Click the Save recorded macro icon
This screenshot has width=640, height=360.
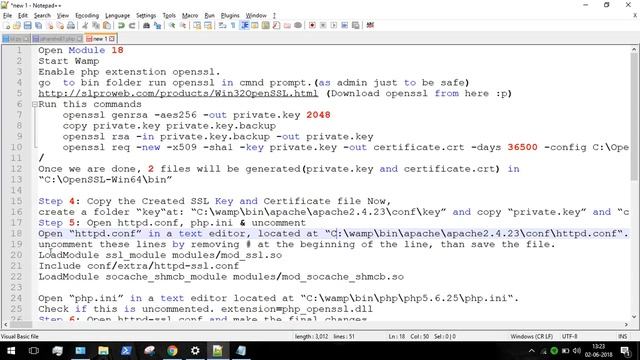click(356, 25)
